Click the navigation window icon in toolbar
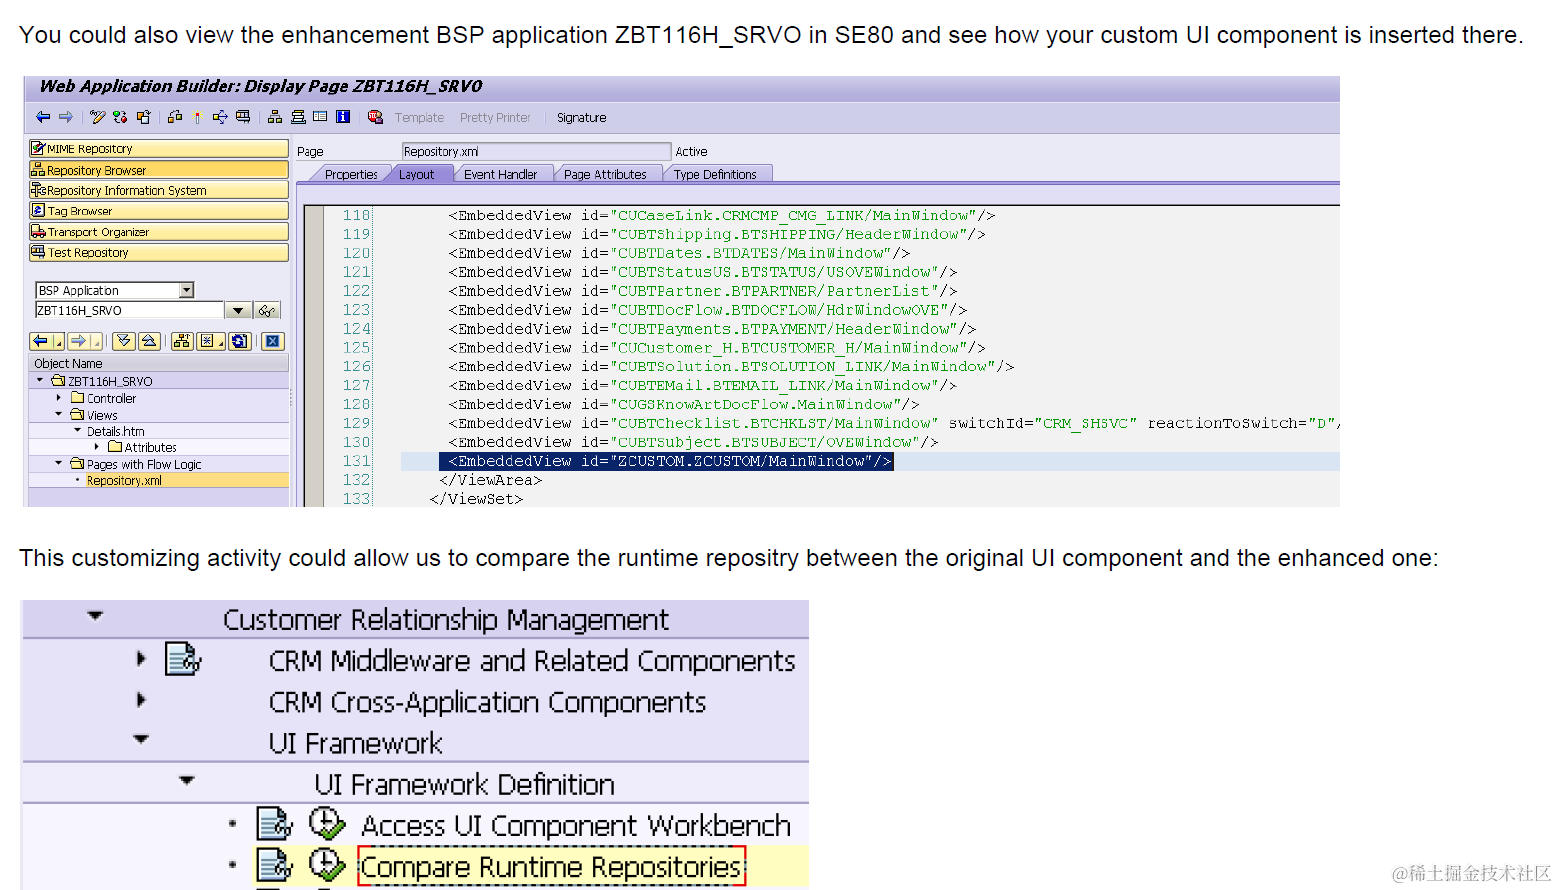 click(x=298, y=117)
